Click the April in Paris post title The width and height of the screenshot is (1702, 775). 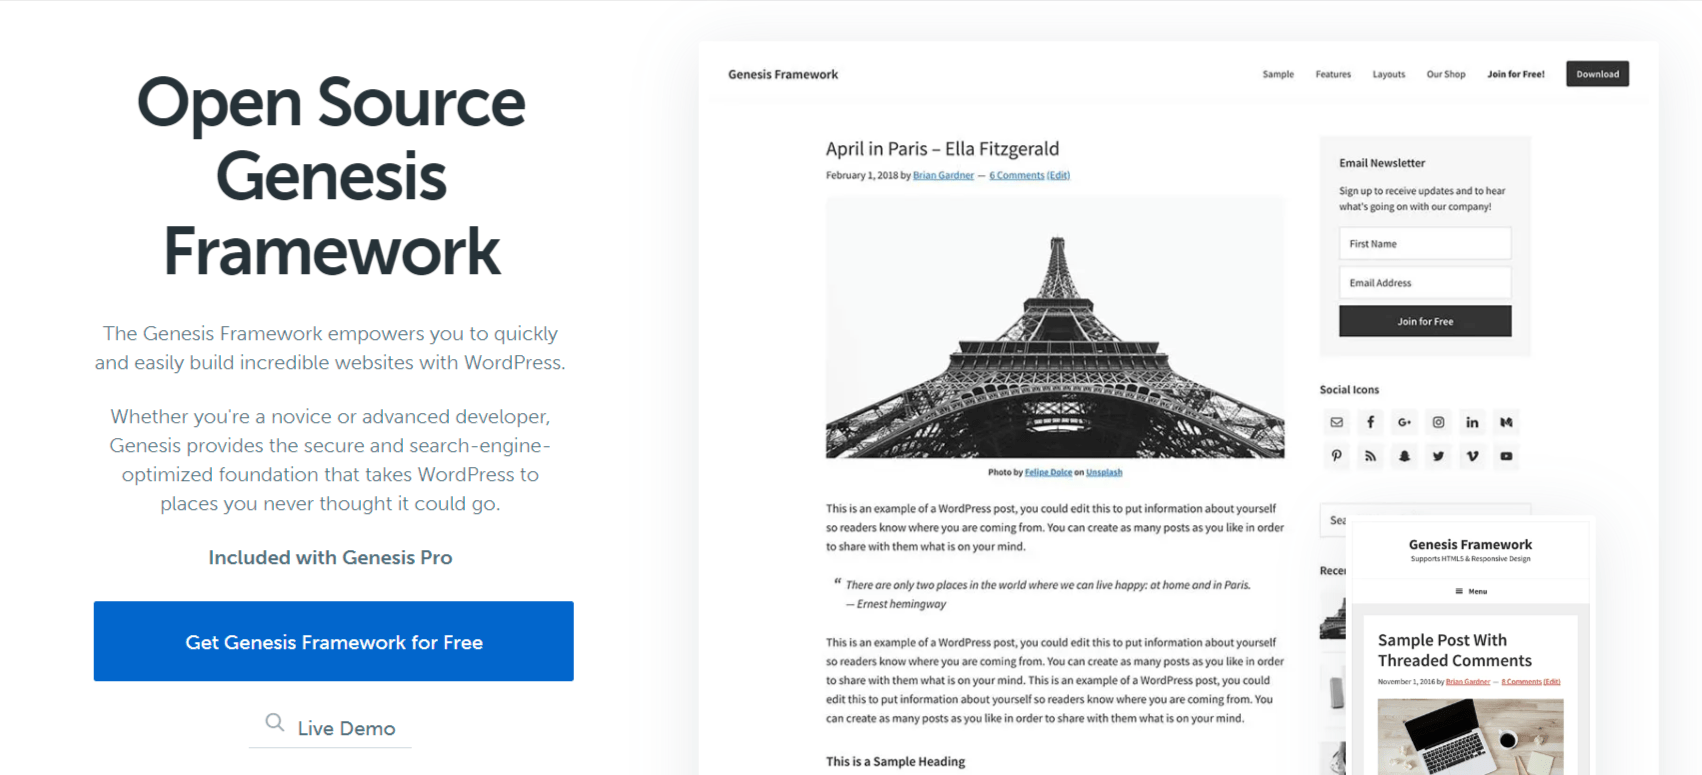pyautogui.click(x=942, y=149)
